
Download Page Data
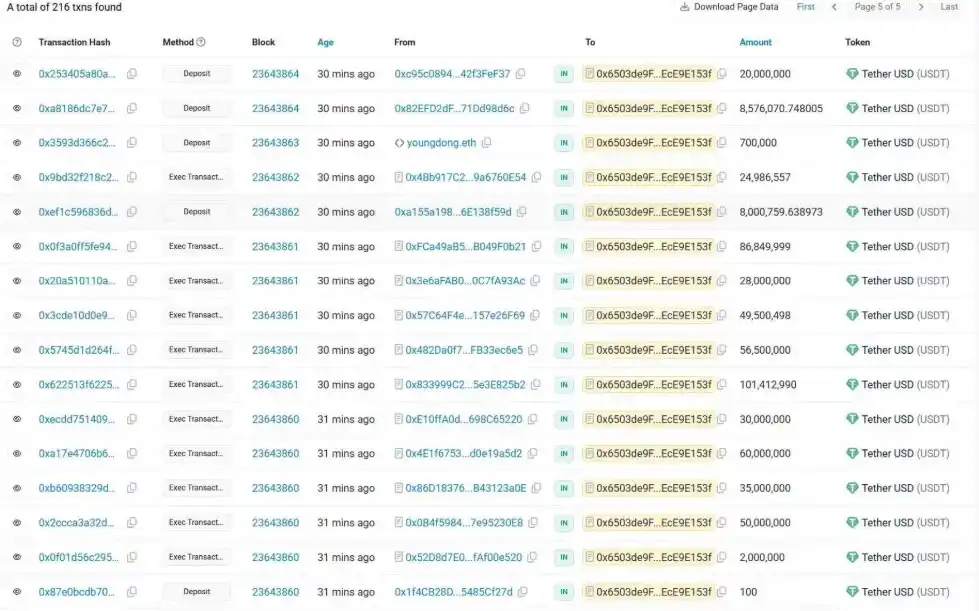click(x=729, y=7)
